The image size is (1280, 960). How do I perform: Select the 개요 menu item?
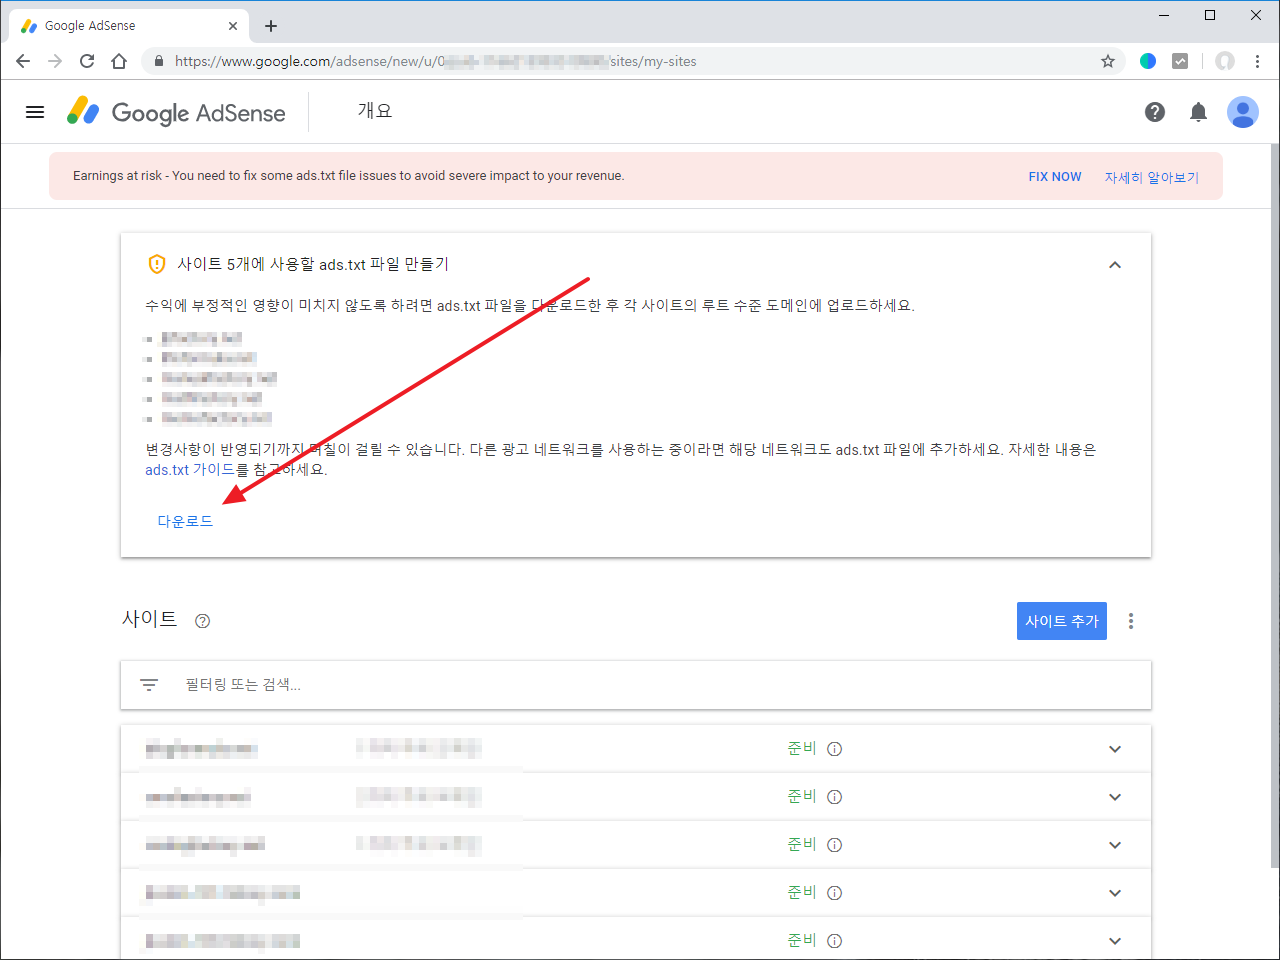374,111
